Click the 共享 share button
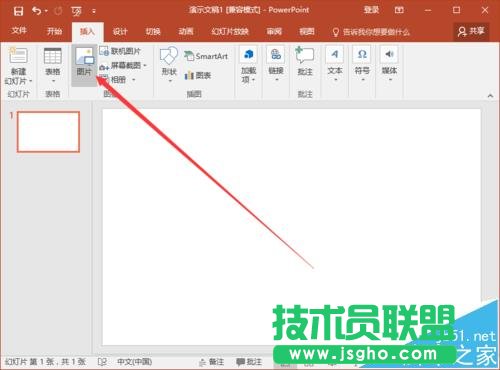500x370 pixels. tap(471, 31)
